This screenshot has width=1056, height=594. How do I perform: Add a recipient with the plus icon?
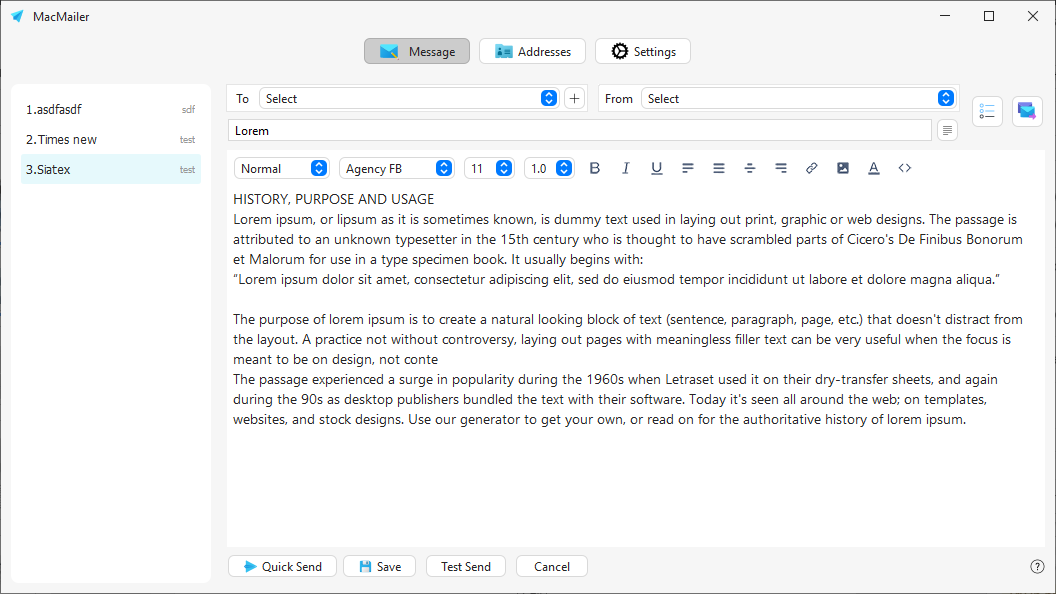573,98
